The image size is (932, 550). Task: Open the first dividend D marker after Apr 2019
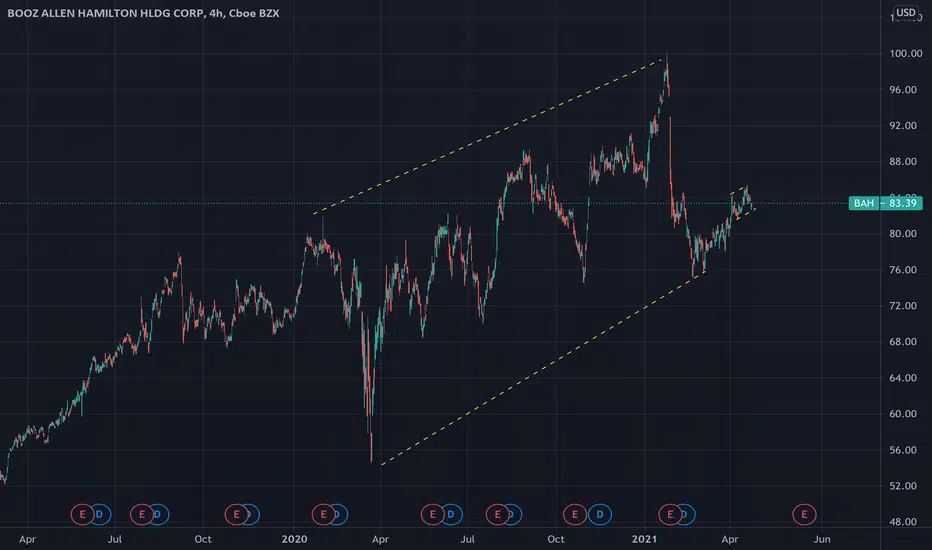100,514
